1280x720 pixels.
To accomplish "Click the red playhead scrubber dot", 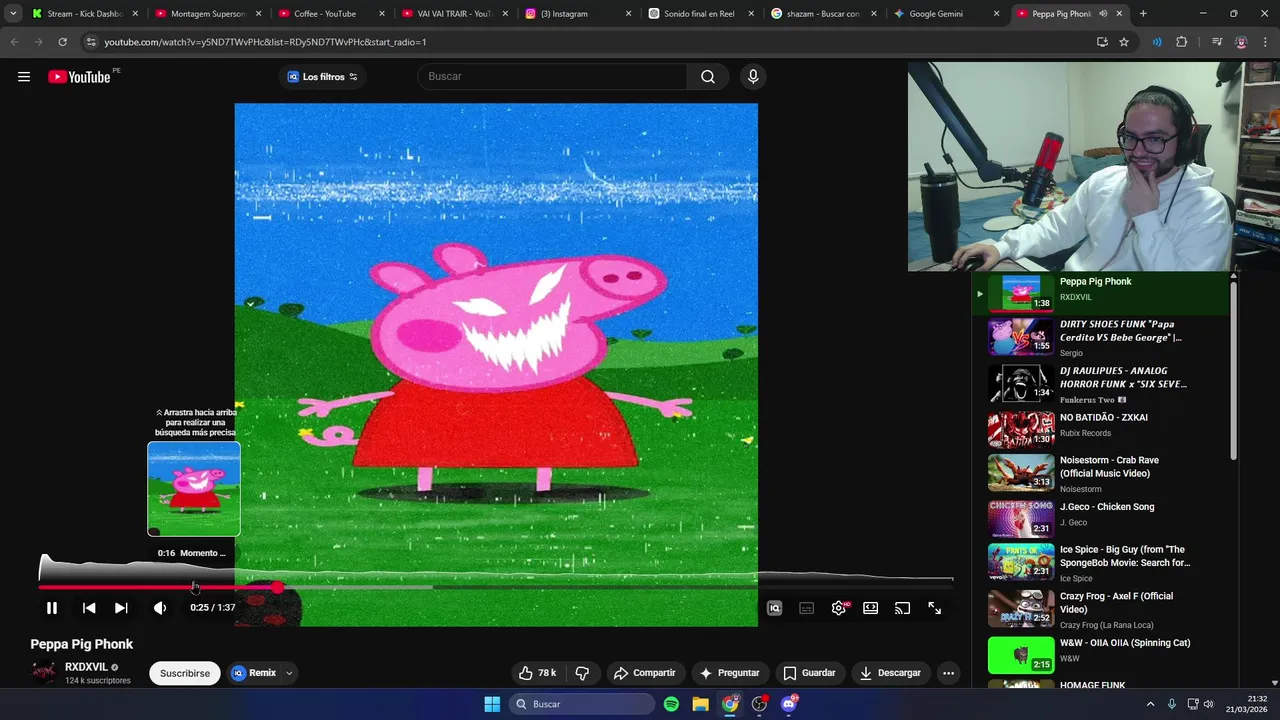I will 277,588.
